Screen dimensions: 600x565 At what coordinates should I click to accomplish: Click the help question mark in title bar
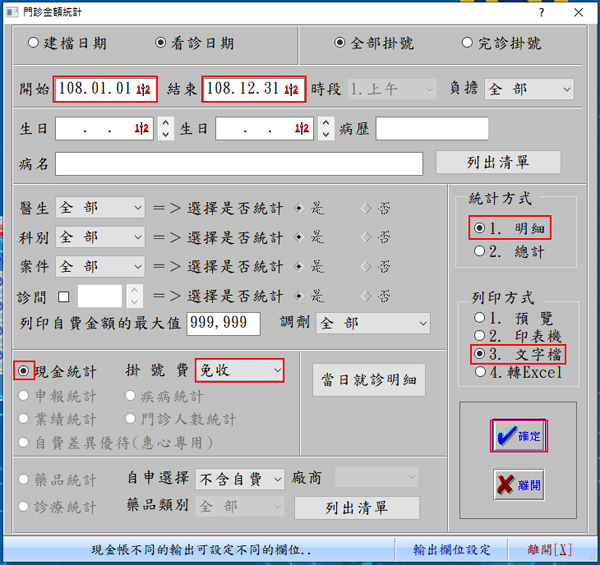pyautogui.click(x=541, y=11)
